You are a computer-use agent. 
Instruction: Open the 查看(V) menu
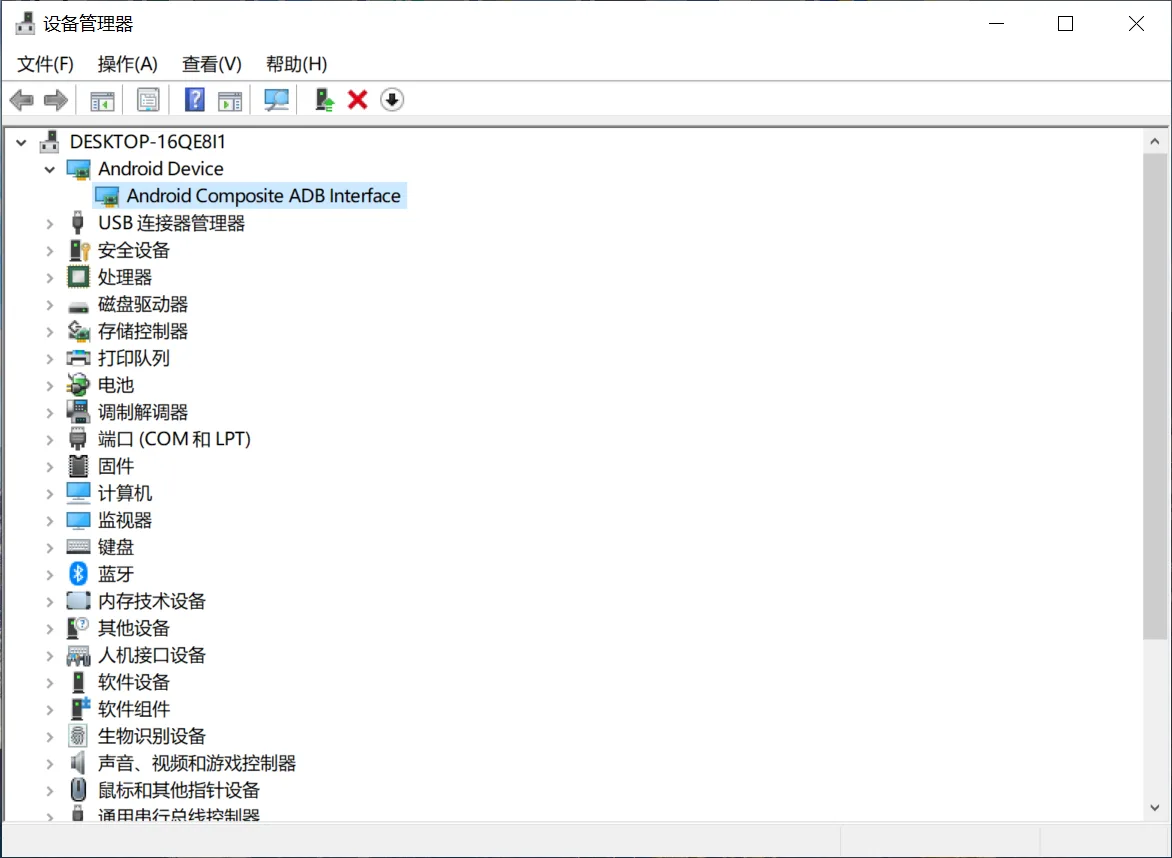click(212, 64)
